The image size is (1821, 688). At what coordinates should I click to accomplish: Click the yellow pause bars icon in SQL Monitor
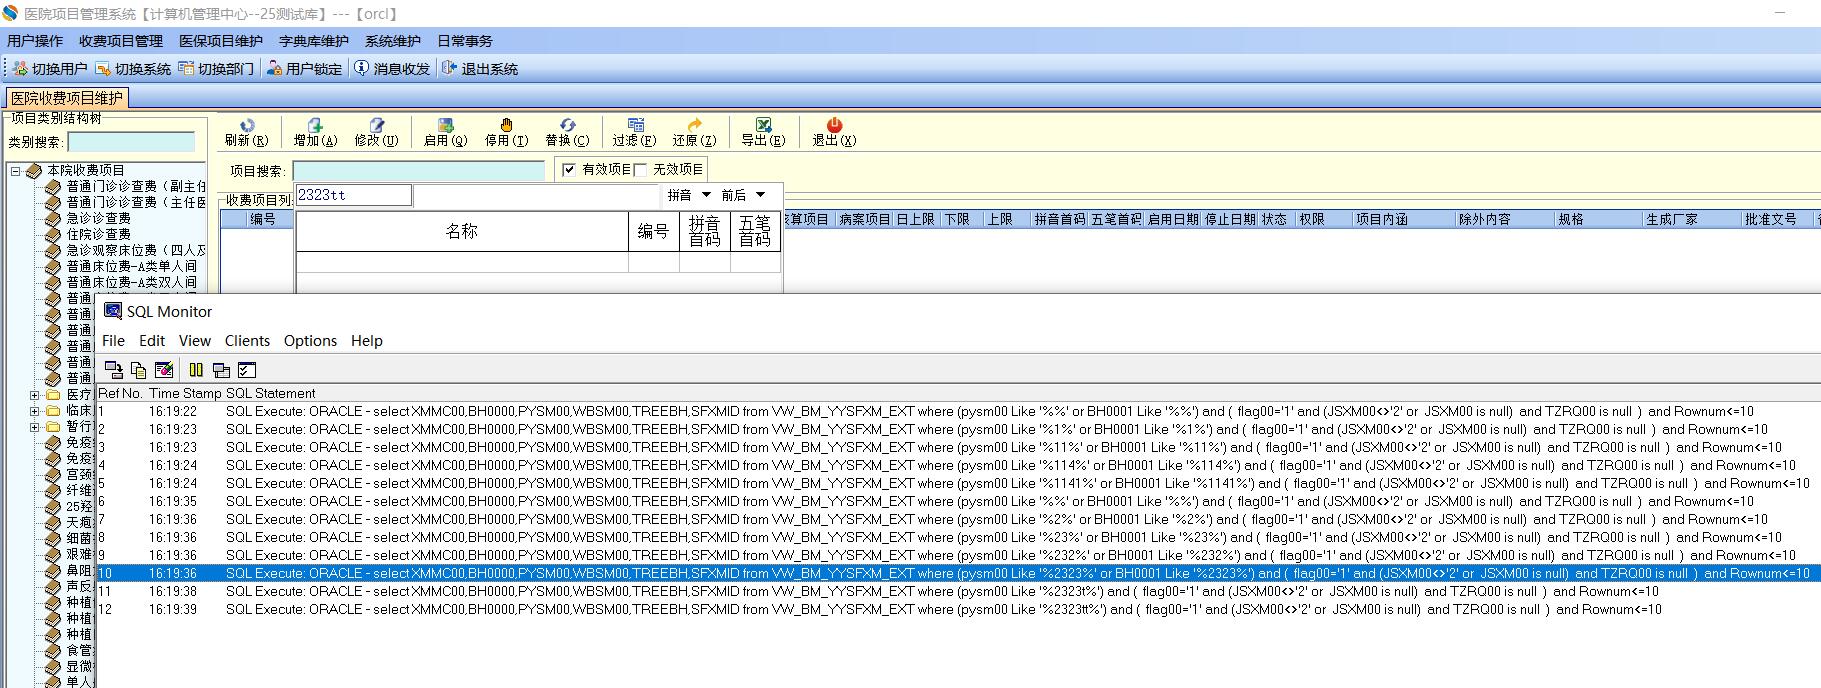point(196,370)
